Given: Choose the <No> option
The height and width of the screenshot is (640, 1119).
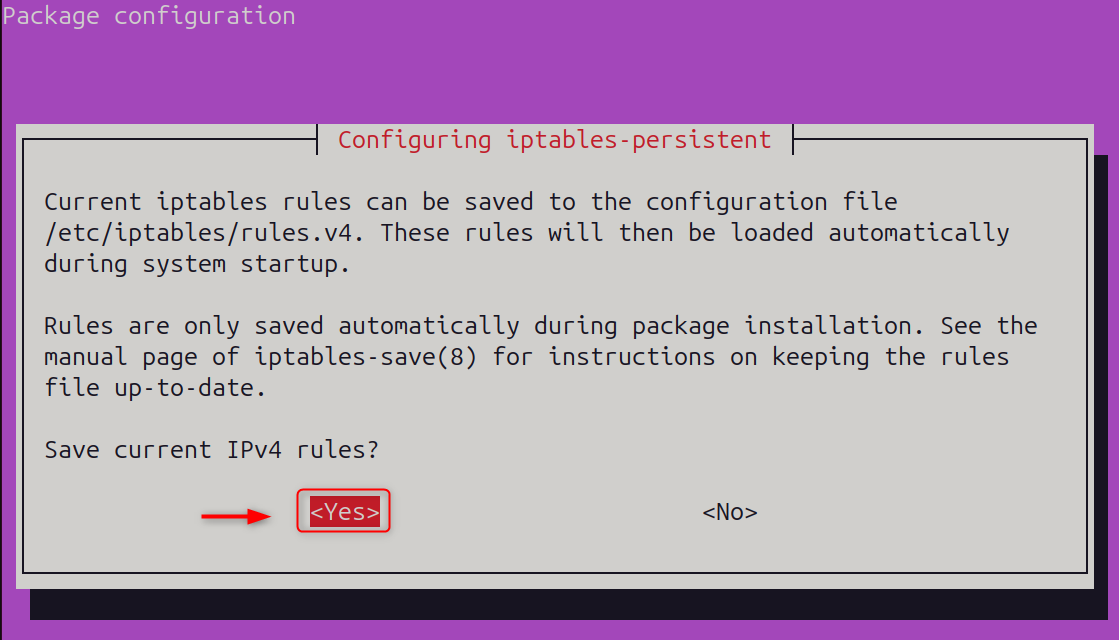Looking at the screenshot, I should click(729, 512).
